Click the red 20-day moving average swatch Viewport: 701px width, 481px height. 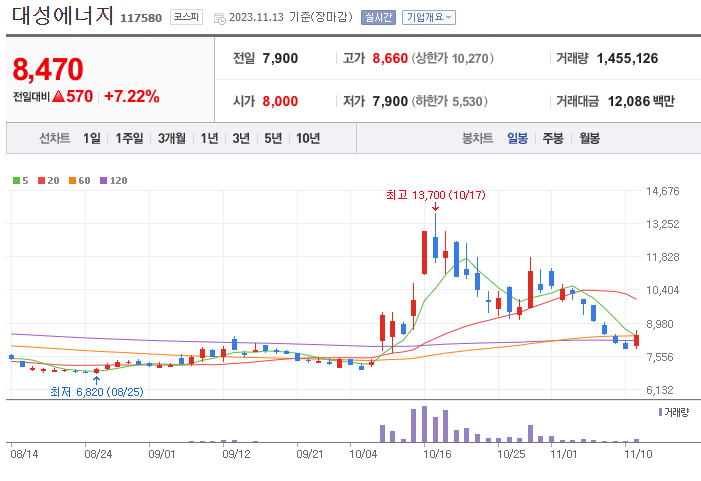pos(42,181)
